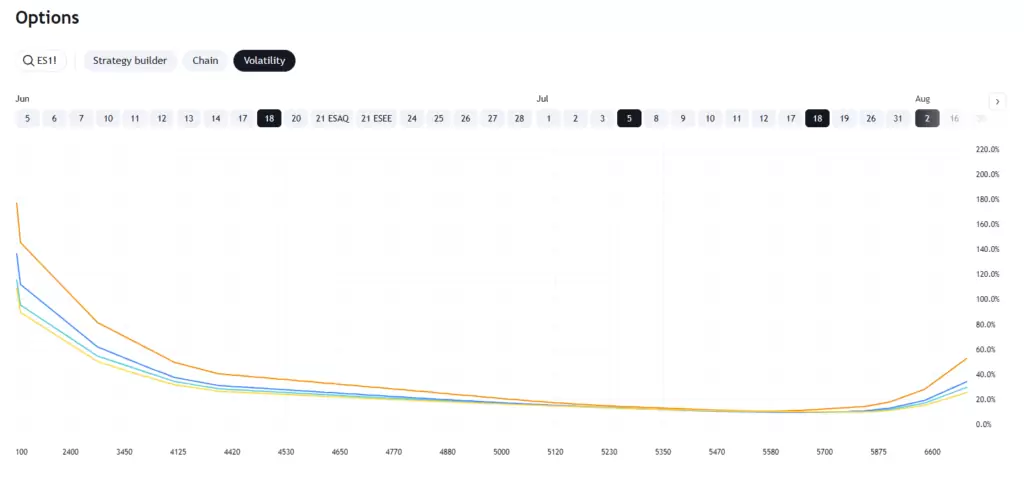Enable the 21 ESEE expiry
1024x484 pixels.
click(x=378, y=118)
